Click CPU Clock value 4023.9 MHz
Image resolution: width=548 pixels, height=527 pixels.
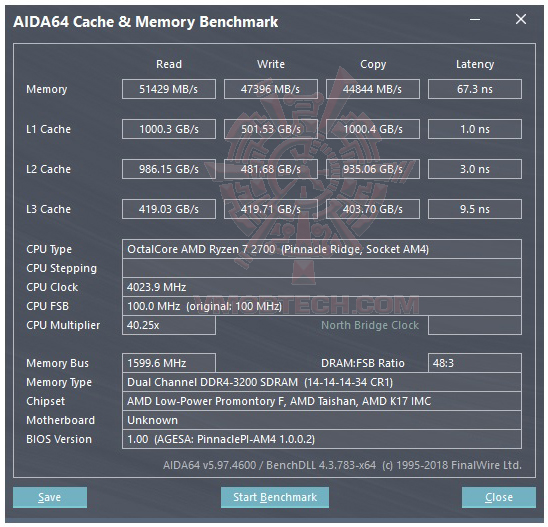(x=322, y=287)
